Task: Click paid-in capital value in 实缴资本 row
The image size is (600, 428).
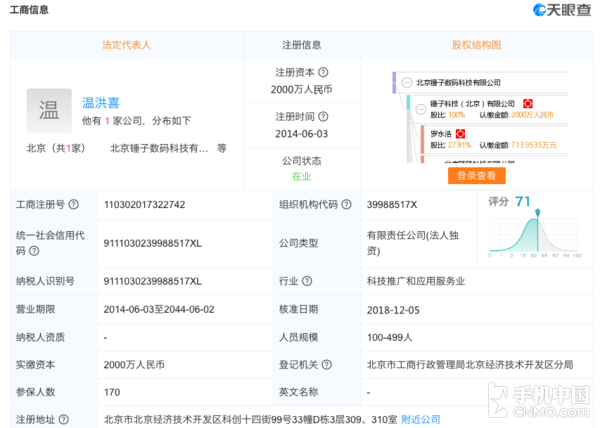Action: (134, 365)
